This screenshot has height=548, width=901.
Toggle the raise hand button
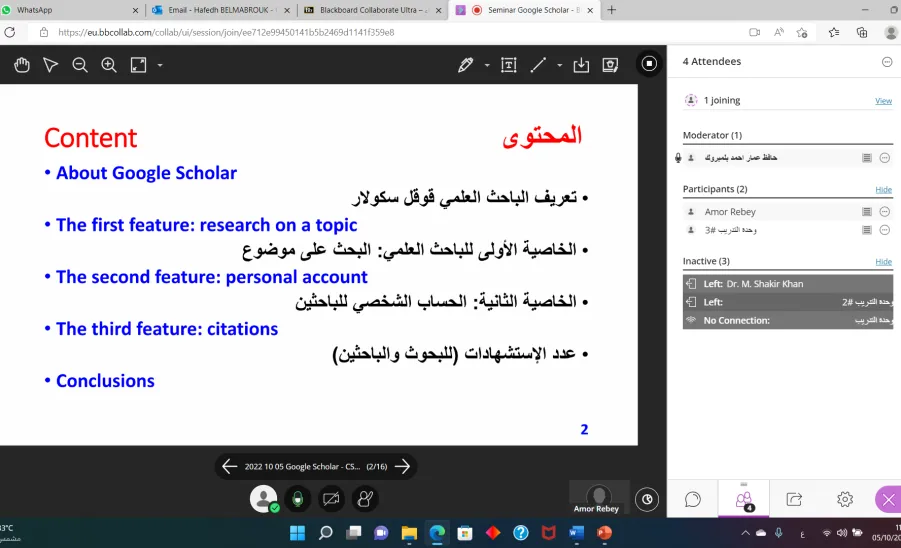[365, 499]
